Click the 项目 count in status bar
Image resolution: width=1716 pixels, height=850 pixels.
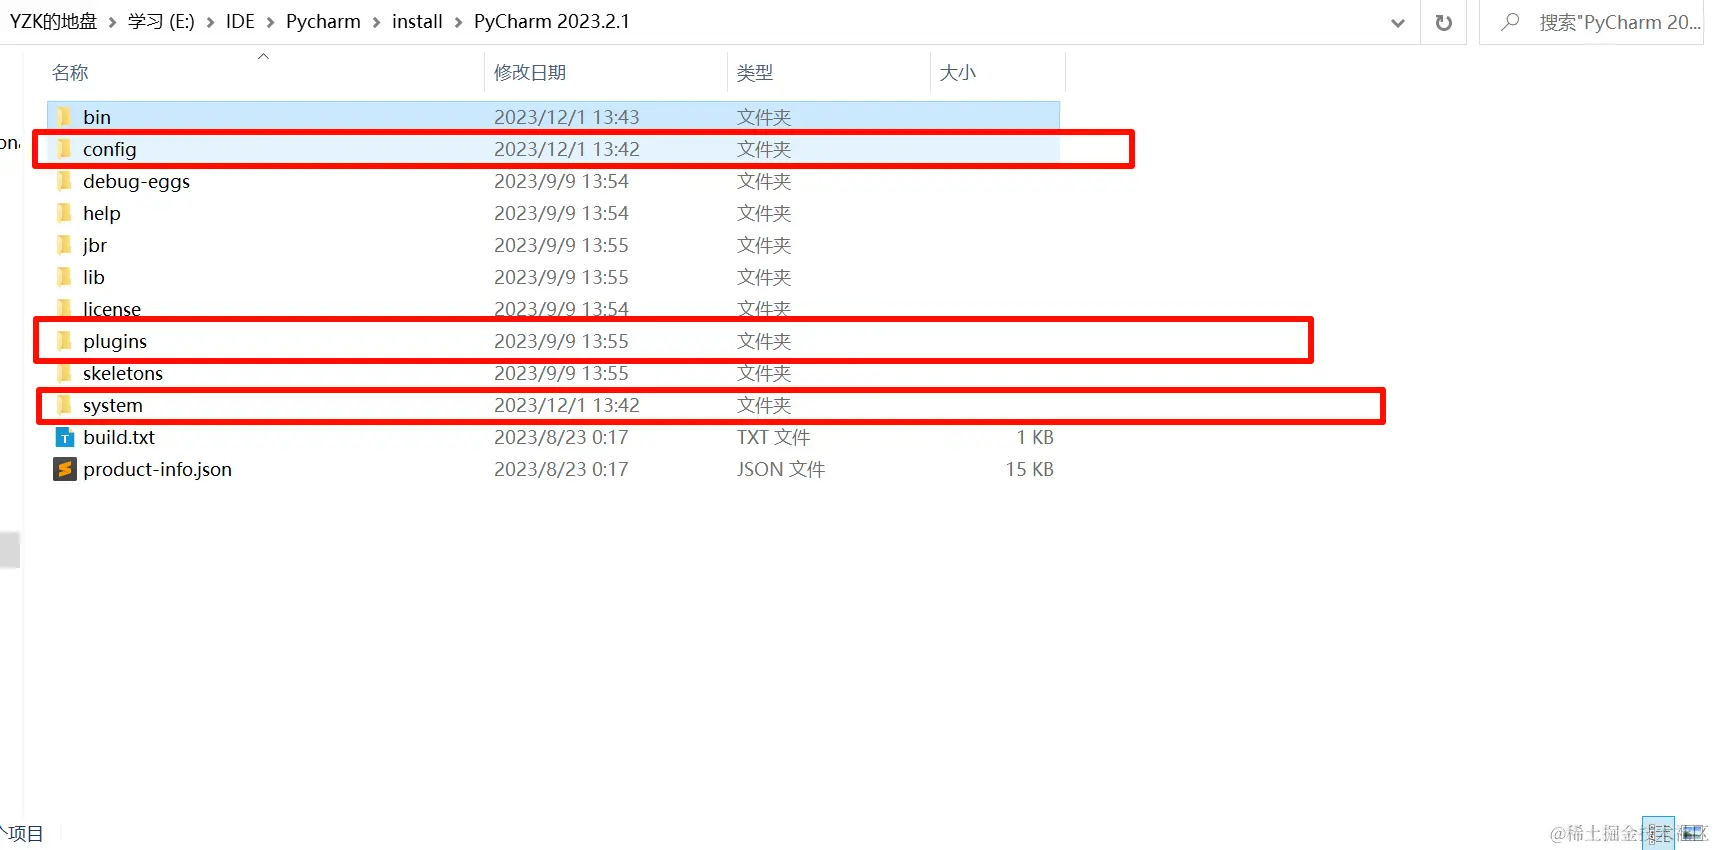tap(24, 833)
